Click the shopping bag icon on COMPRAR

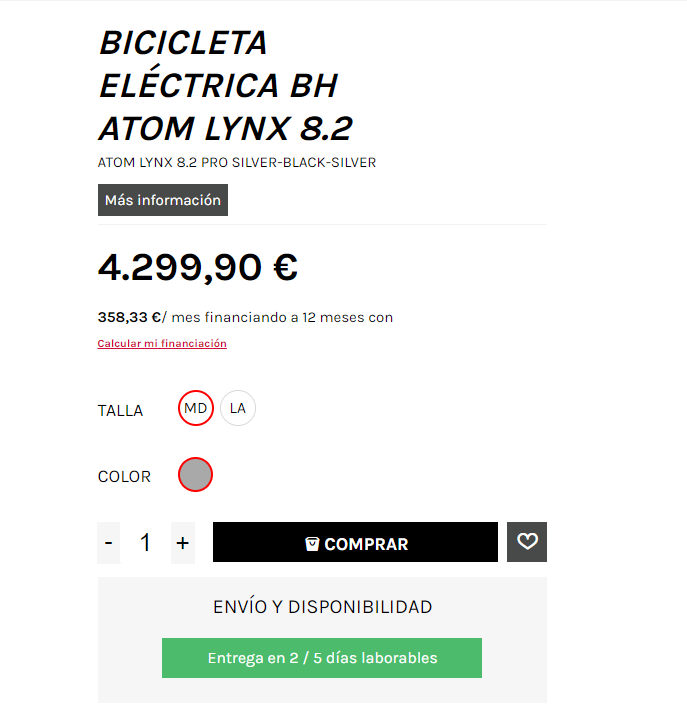click(x=312, y=544)
